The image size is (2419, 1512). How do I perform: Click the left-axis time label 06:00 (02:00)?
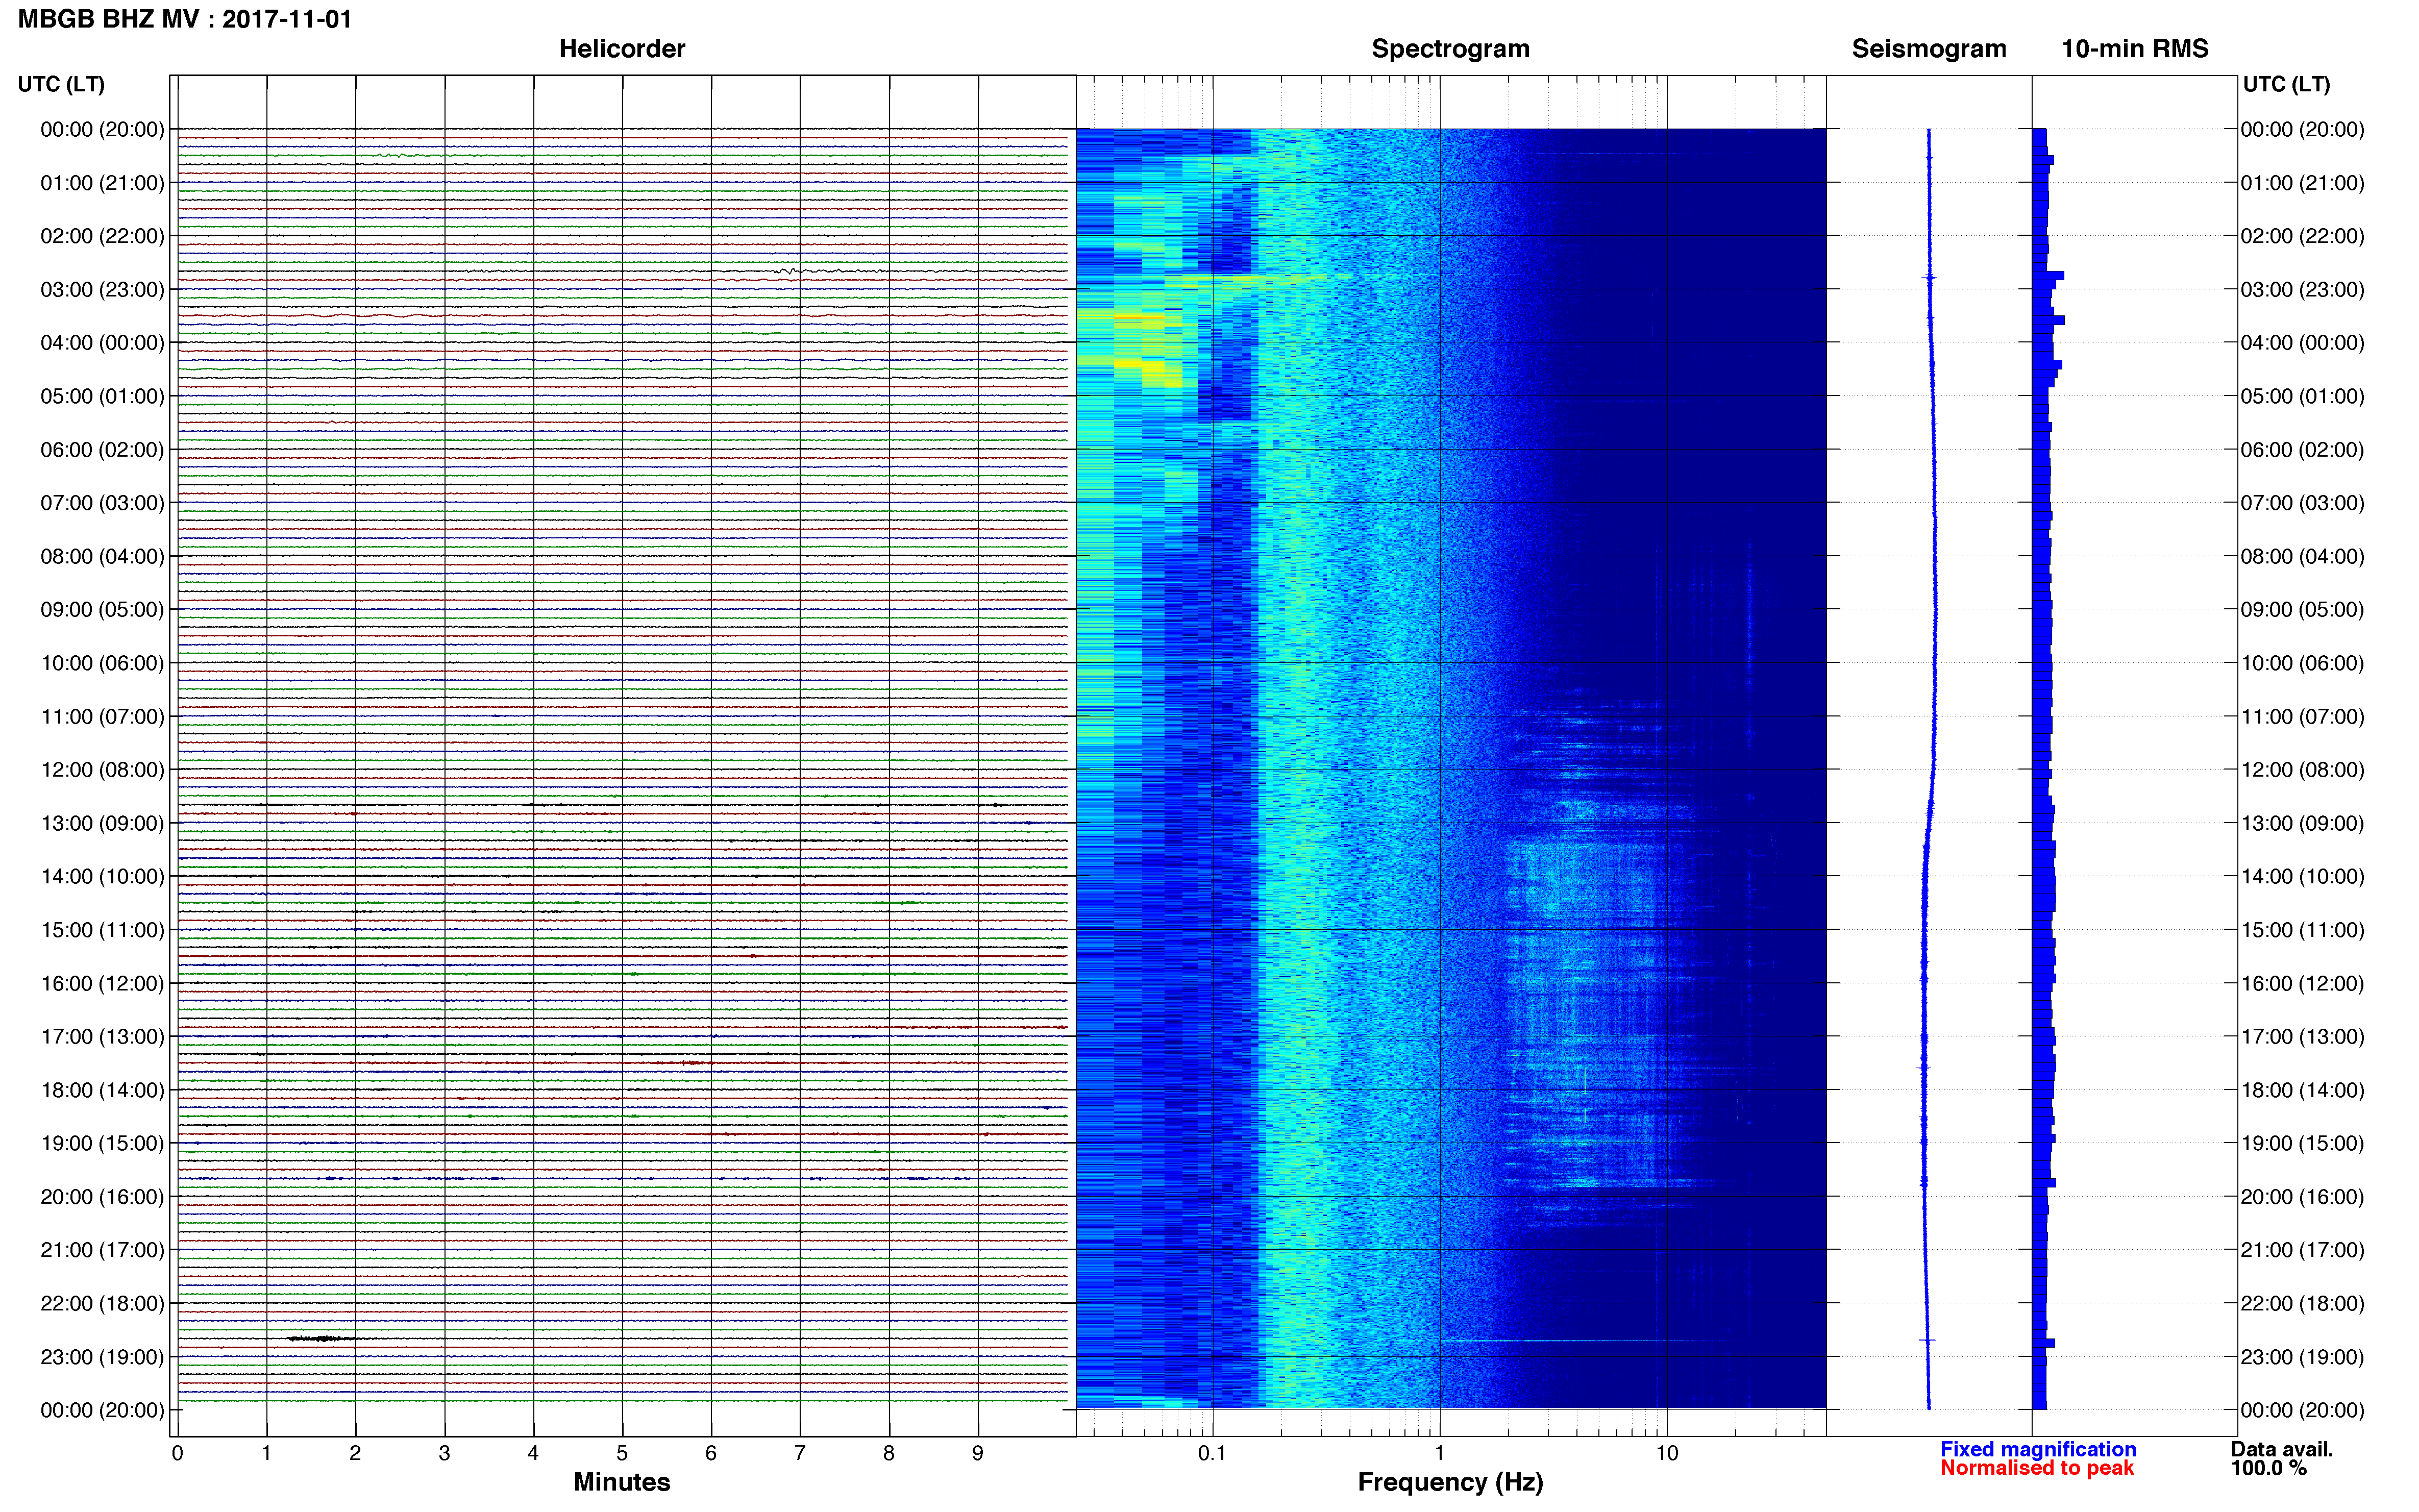(102, 450)
